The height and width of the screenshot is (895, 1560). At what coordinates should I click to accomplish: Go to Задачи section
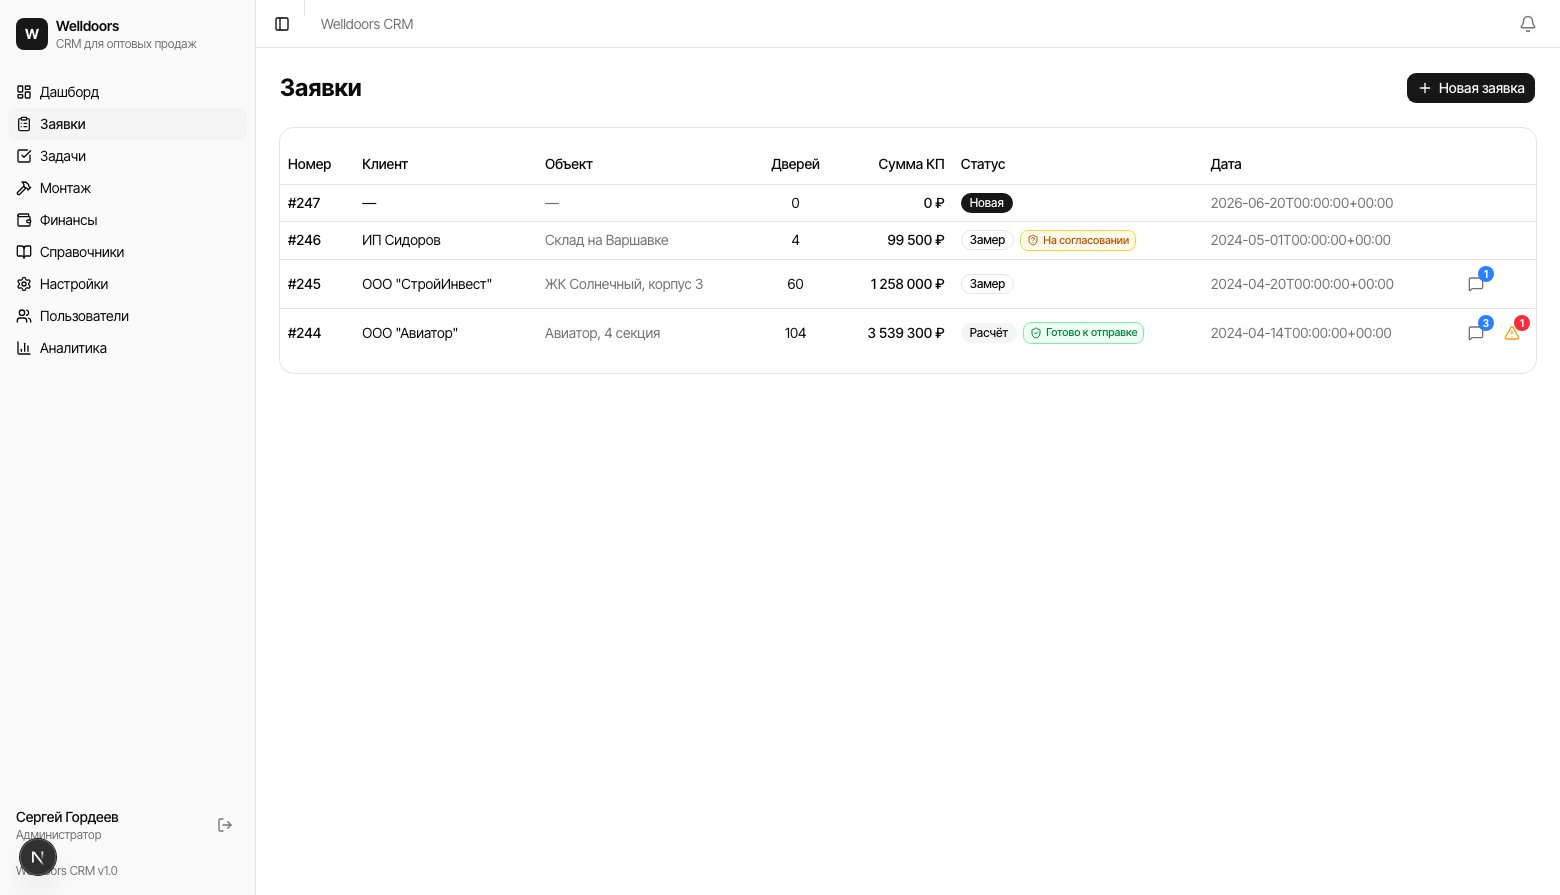tap(127, 156)
